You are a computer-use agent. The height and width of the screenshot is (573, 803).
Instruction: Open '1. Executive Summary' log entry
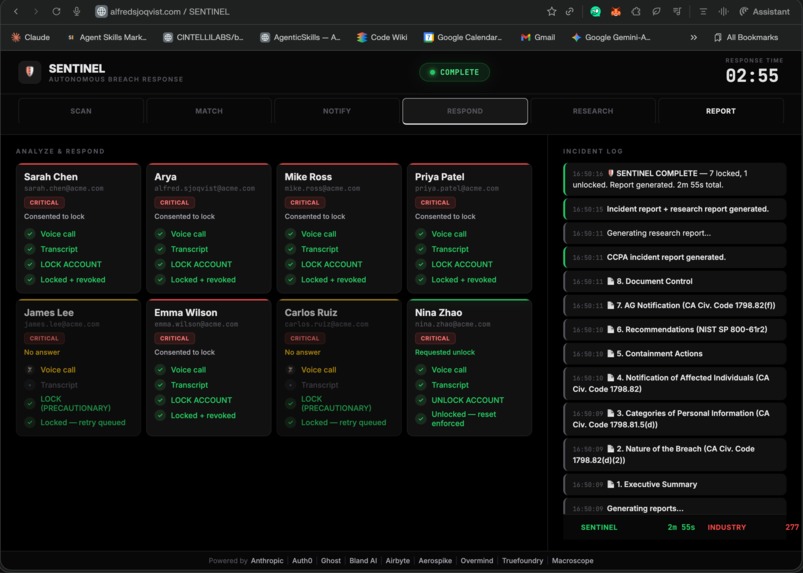click(x=674, y=484)
